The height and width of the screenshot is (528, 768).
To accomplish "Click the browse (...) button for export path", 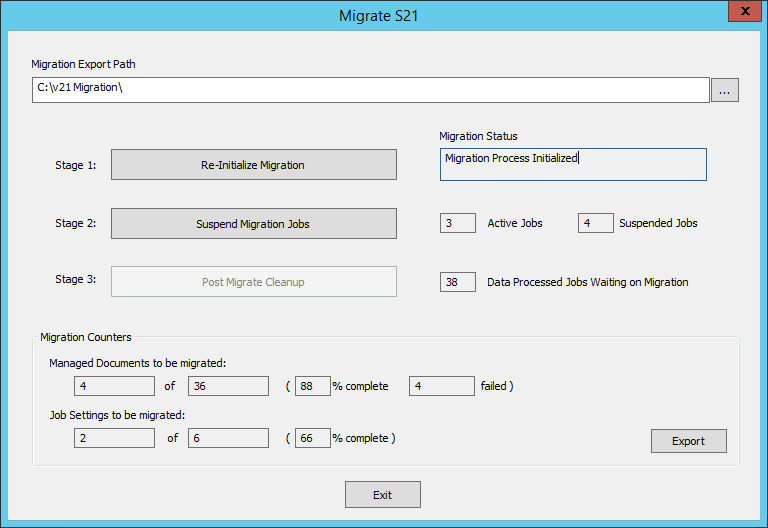I will coord(724,90).
